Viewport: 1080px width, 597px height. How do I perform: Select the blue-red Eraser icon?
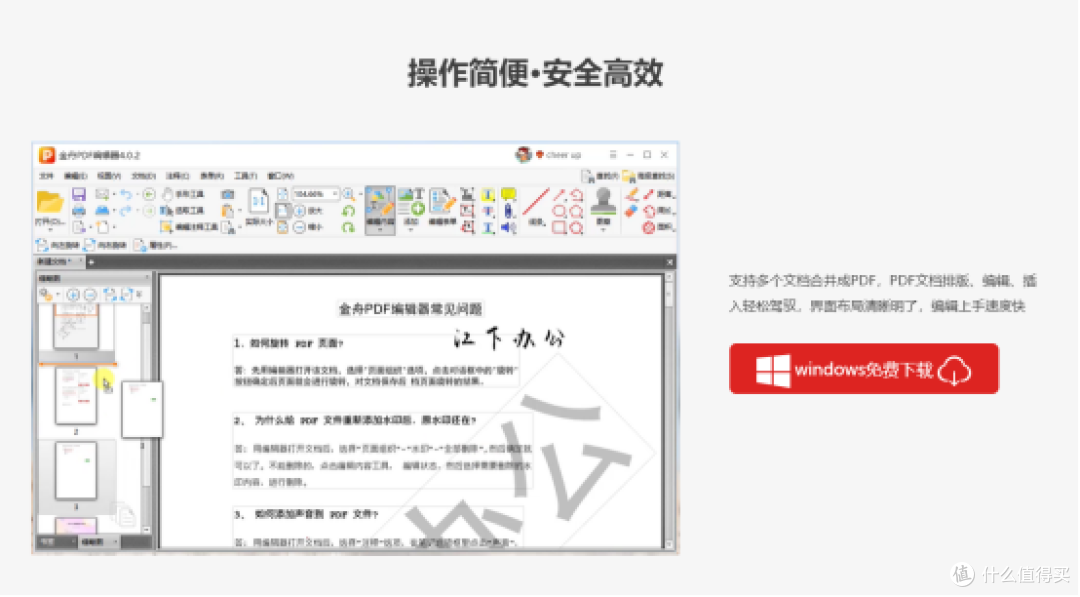pos(631,211)
